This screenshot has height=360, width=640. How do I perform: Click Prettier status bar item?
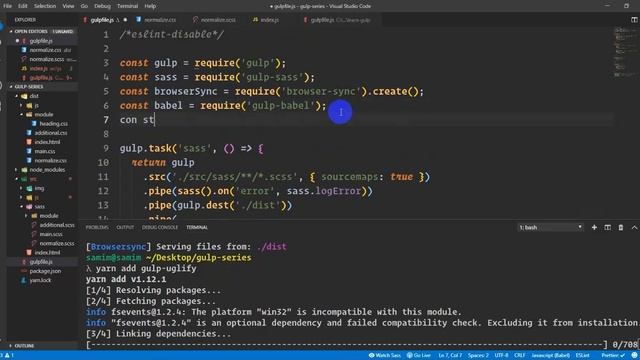tap(613, 356)
